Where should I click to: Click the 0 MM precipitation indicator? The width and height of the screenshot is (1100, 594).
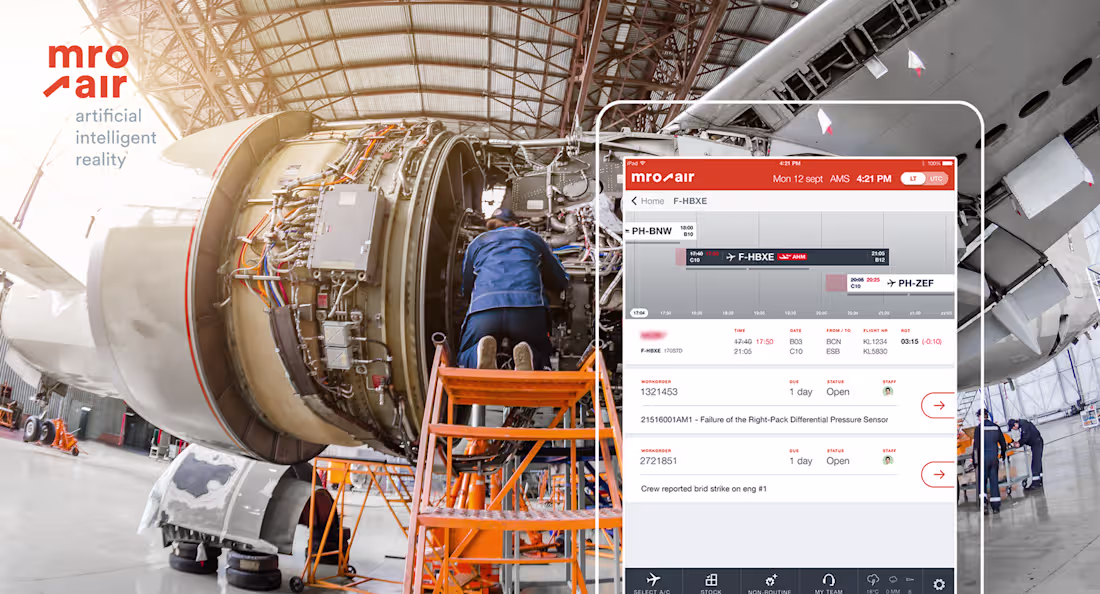coord(892,580)
